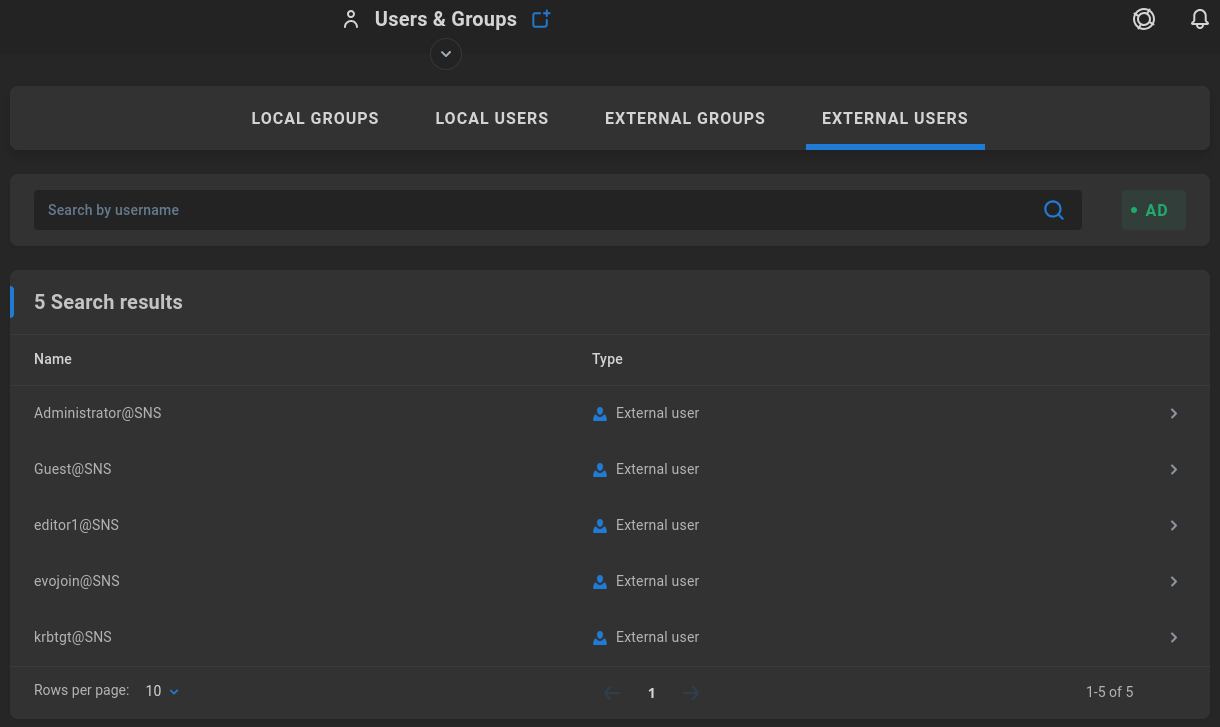Click the user icon beside Users & Groups

(x=350, y=19)
